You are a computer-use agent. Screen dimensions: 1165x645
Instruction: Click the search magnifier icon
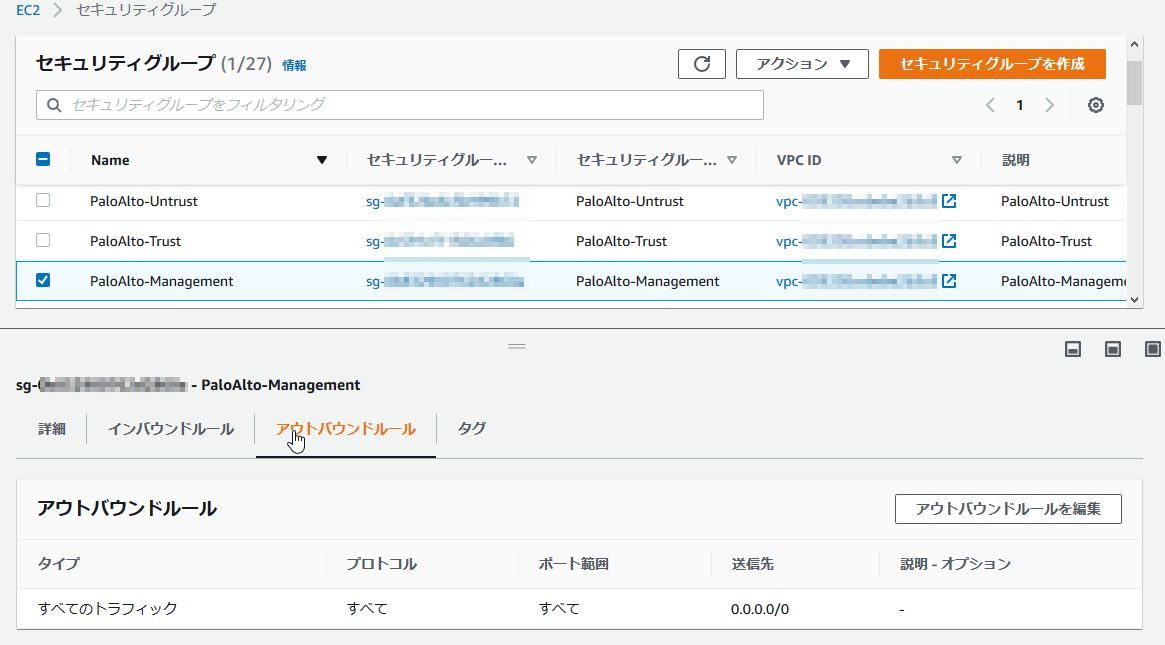pos(53,105)
